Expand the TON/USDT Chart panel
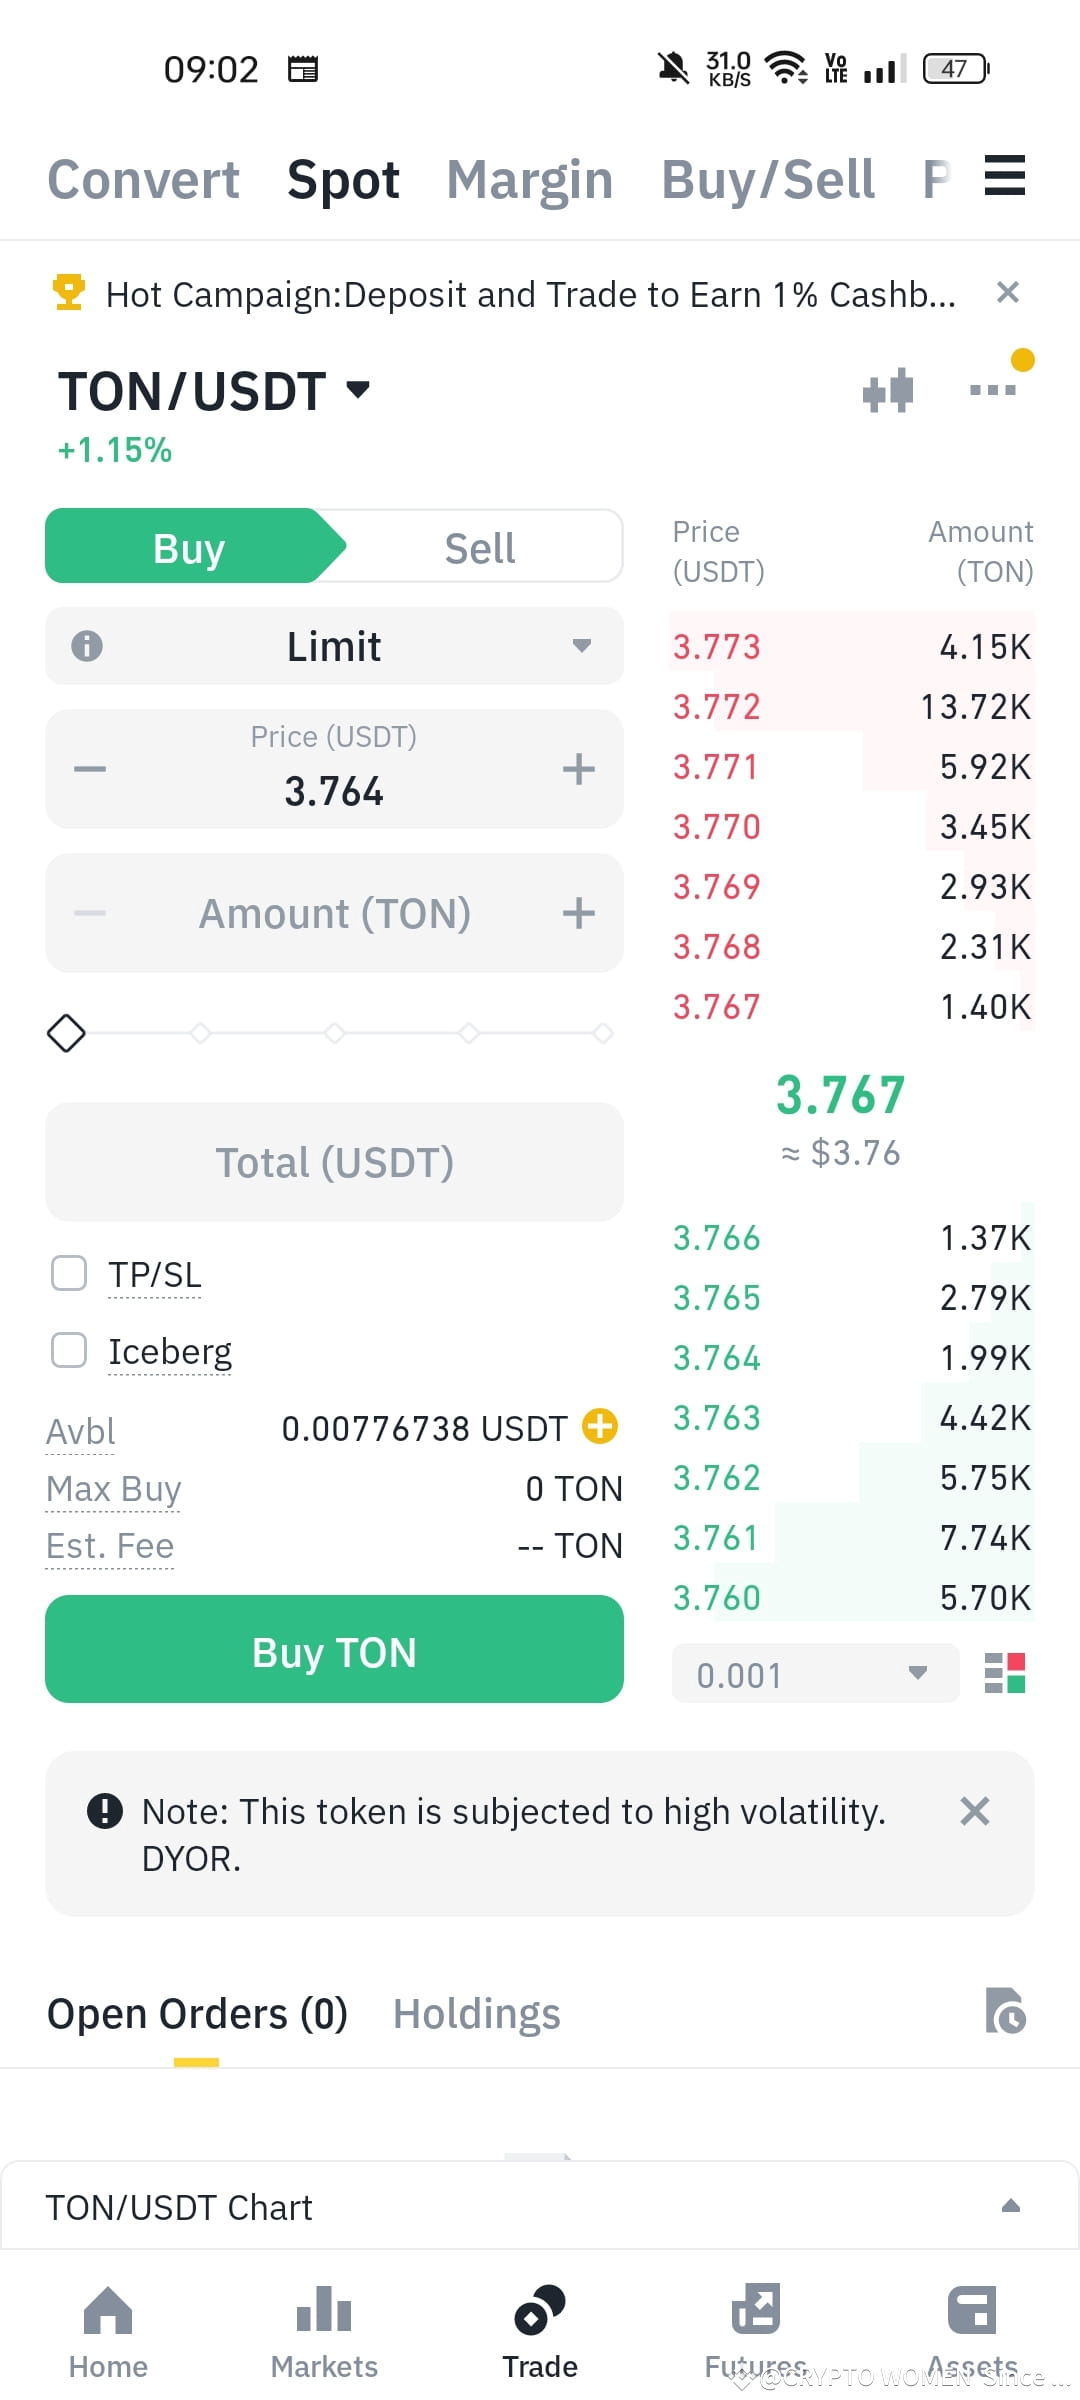Viewport: 1080px width, 2400px height. (x=540, y=2206)
